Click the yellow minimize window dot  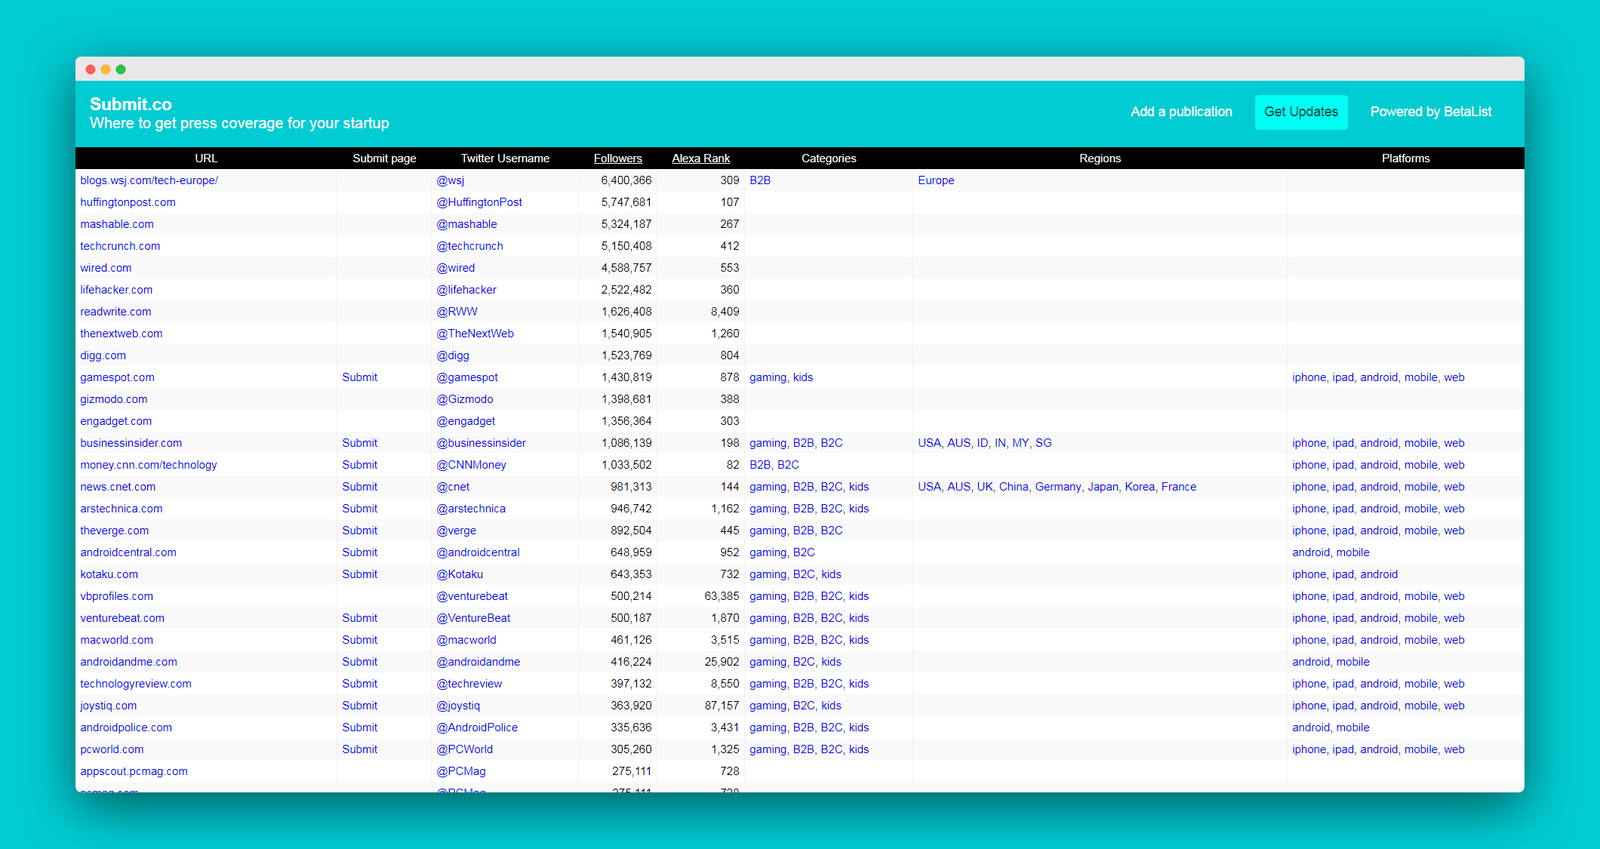pos(106,69)
